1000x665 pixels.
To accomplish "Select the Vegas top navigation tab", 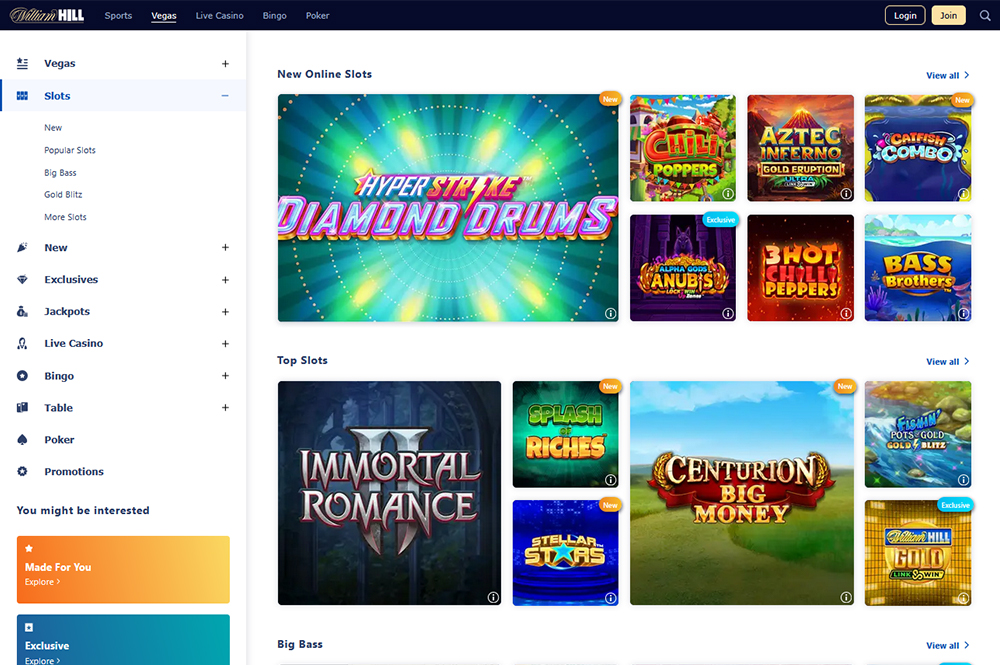I will pos(163,16).
